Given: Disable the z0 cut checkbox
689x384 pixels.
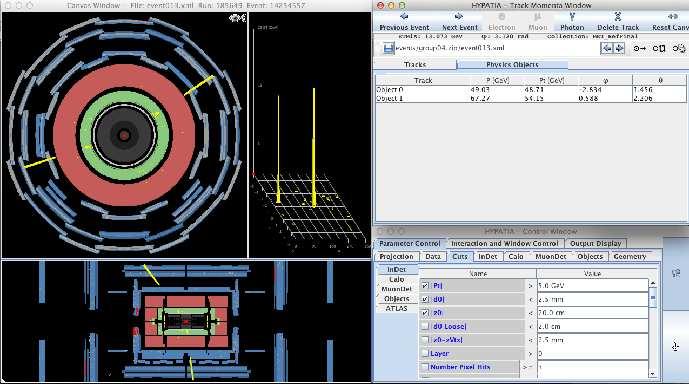Looking at the screenshot, I should pos(425,313).
